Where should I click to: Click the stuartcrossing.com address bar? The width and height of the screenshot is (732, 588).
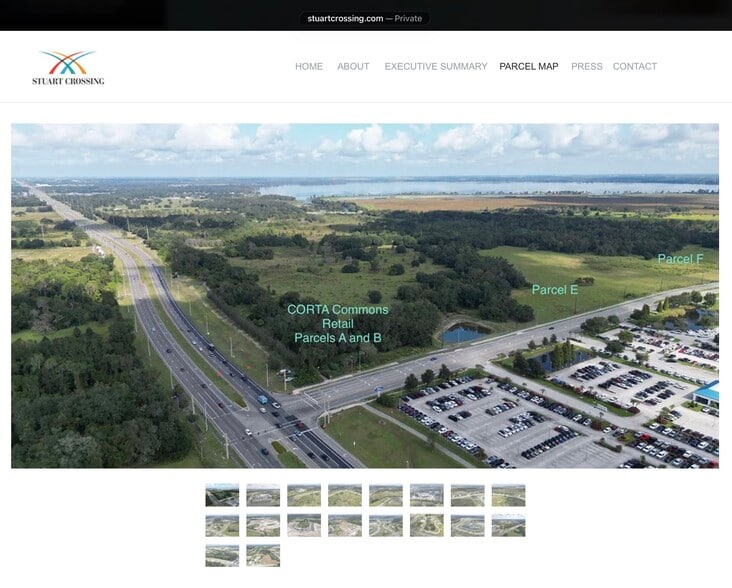coord(365,18)
